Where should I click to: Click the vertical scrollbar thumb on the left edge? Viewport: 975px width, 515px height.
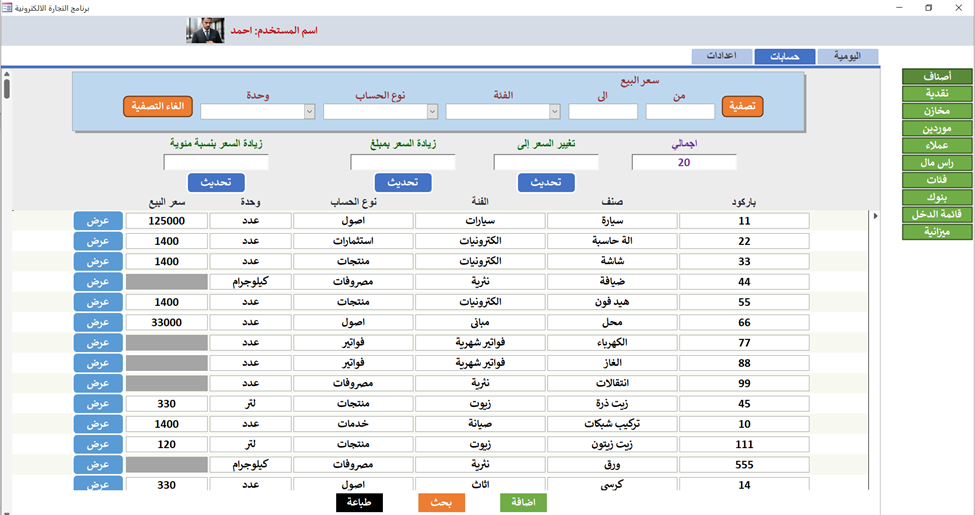7,86
